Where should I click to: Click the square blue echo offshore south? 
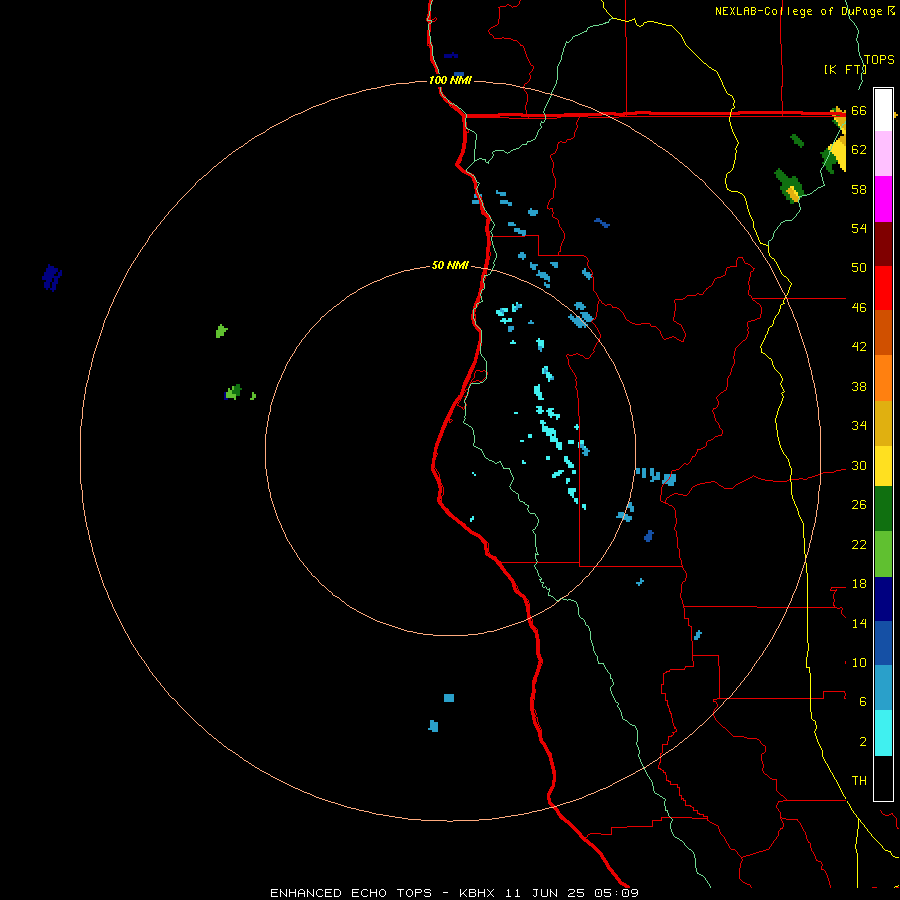[449, 698]
